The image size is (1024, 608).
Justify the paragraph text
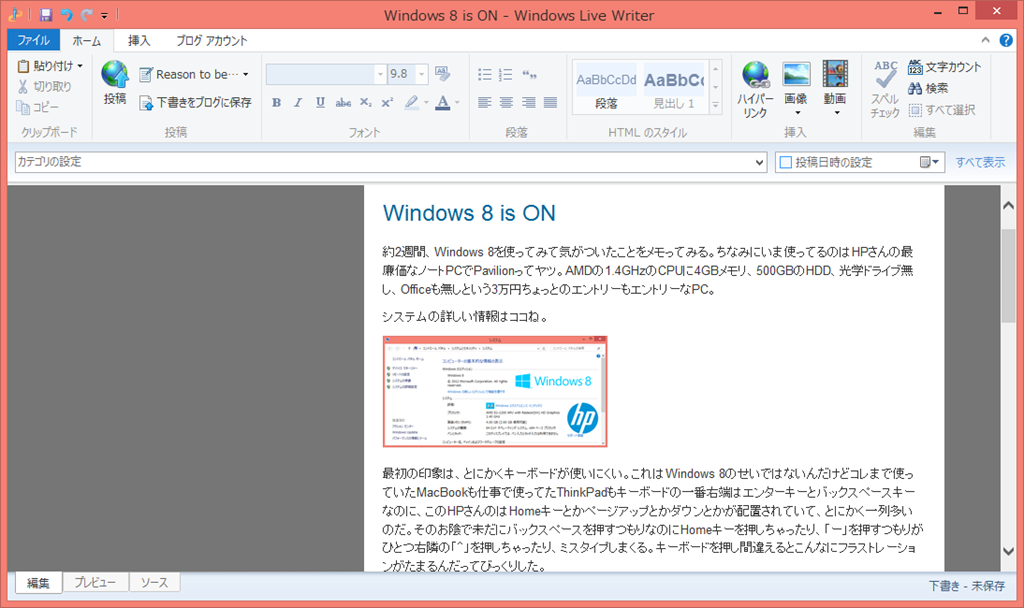551,103
